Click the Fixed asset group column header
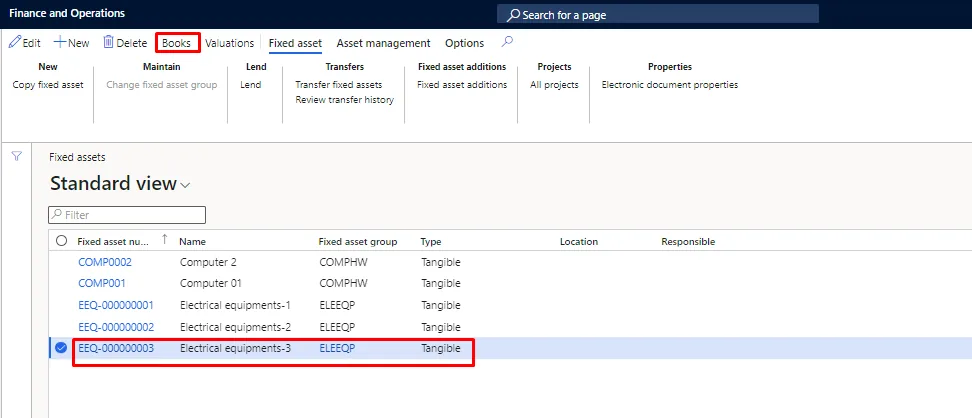 tap(358, 242)
